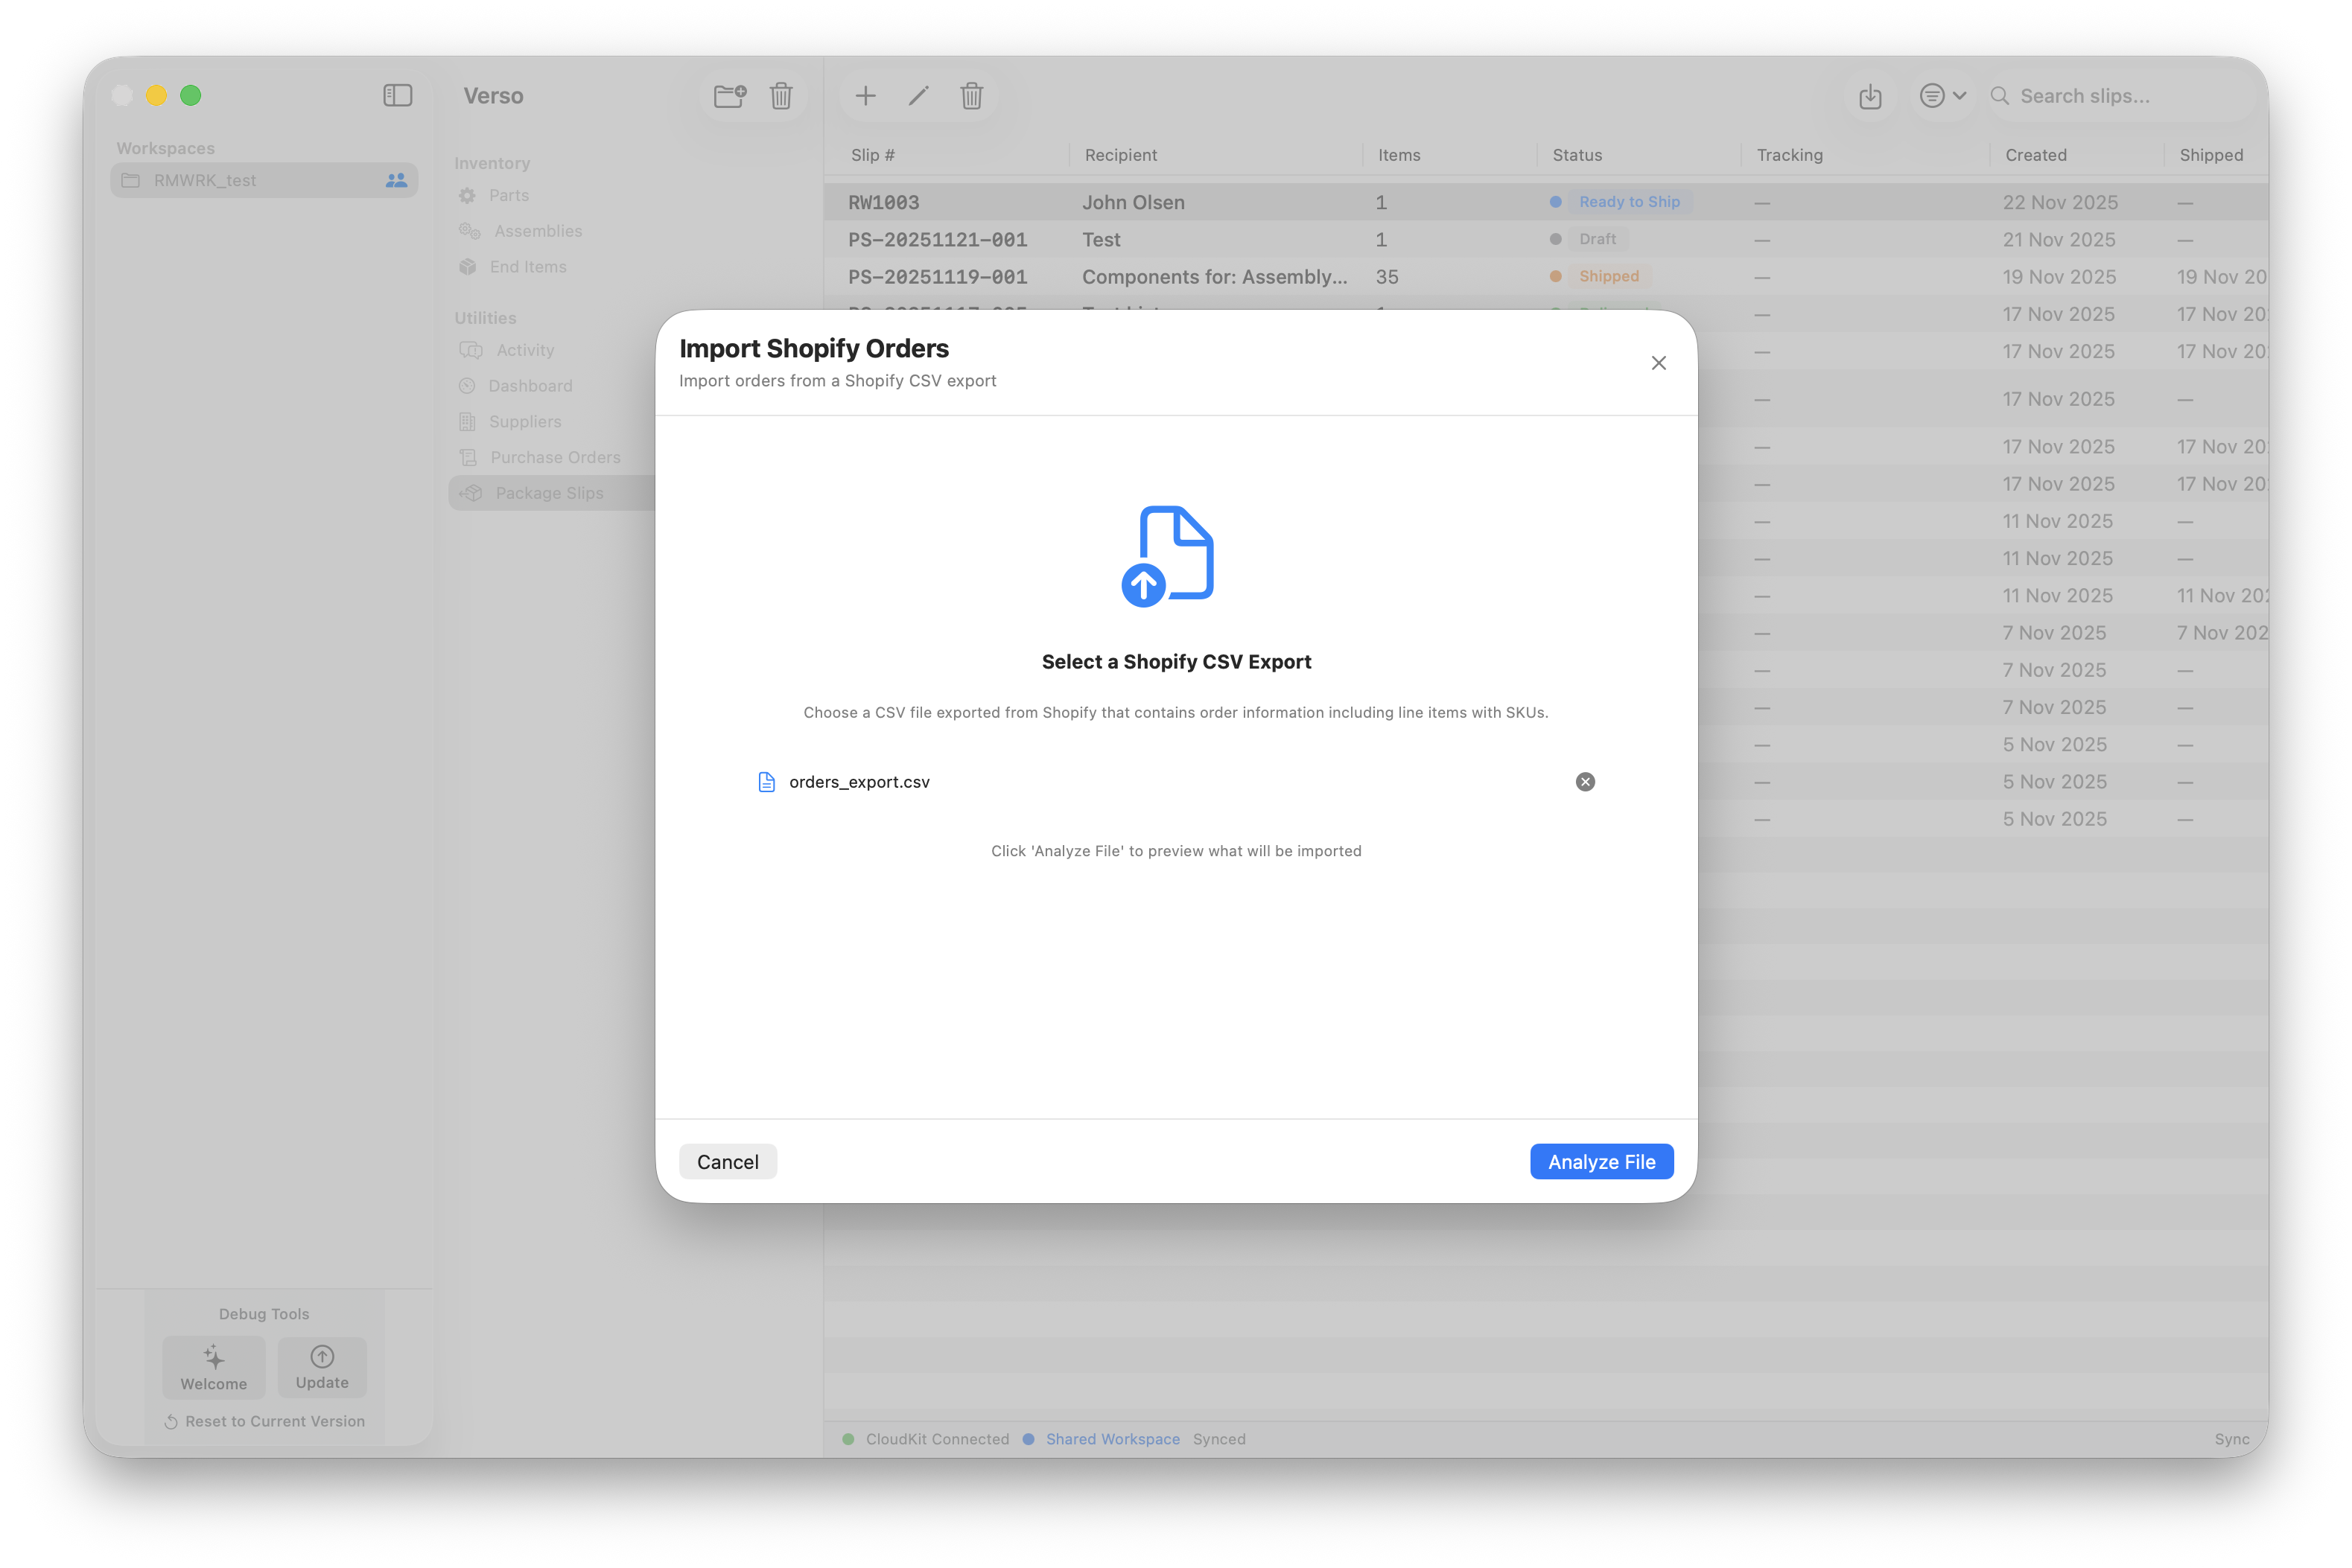The width and height of the screenshot is (2352, 1568).
Task: Click the trash icon beside Verso title
Action: click(x=781, y=96)
